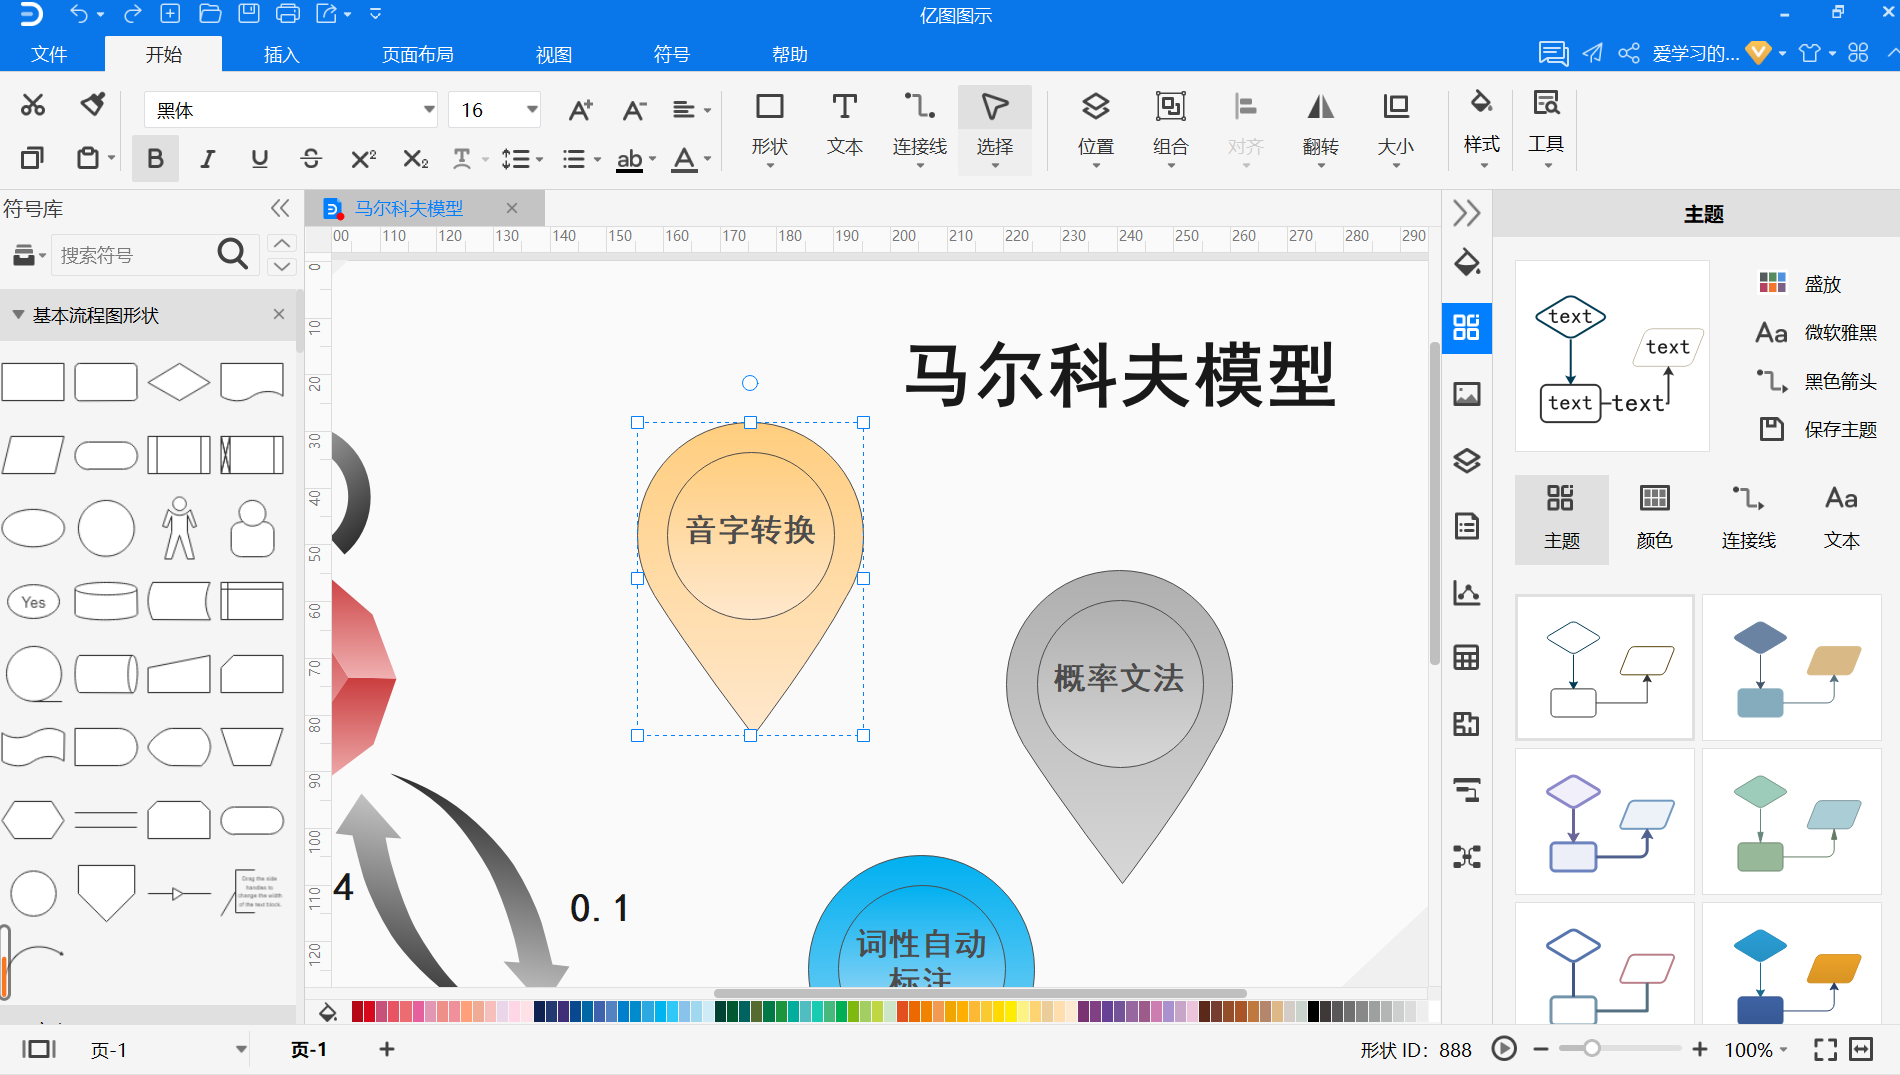
Task: Switch to the 页面布局 page layout tab
Action: pyautogui.click(x=418, y=54)
